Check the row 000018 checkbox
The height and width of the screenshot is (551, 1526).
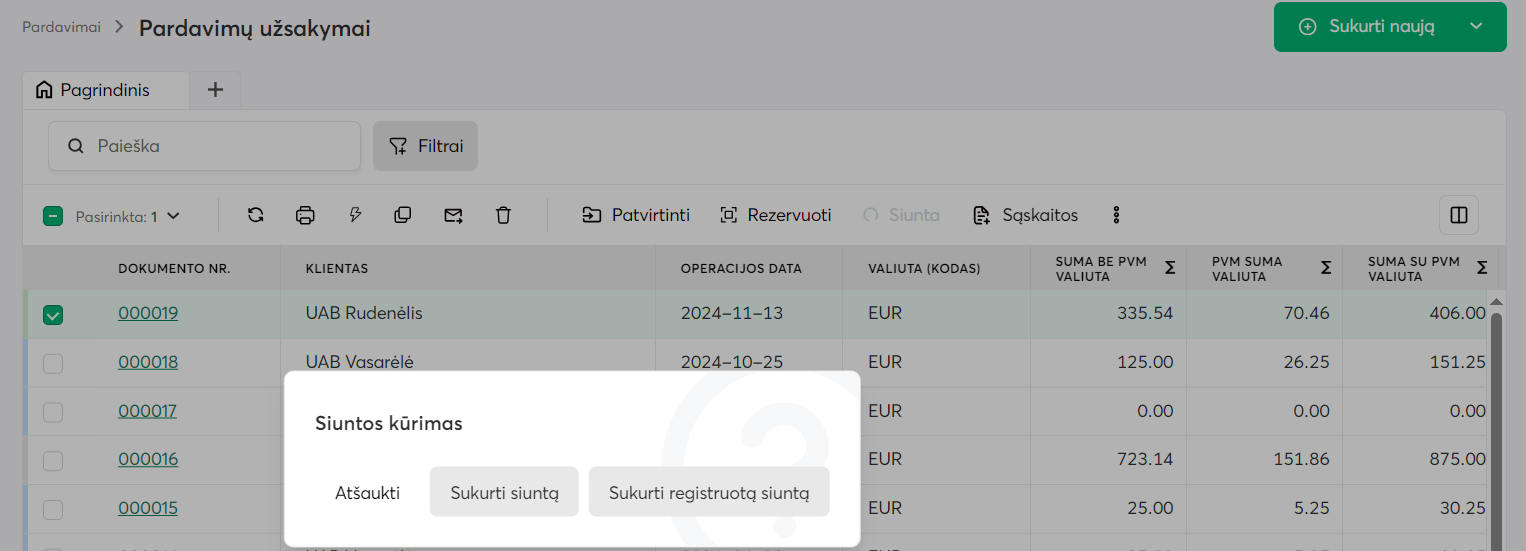[53, 363]
